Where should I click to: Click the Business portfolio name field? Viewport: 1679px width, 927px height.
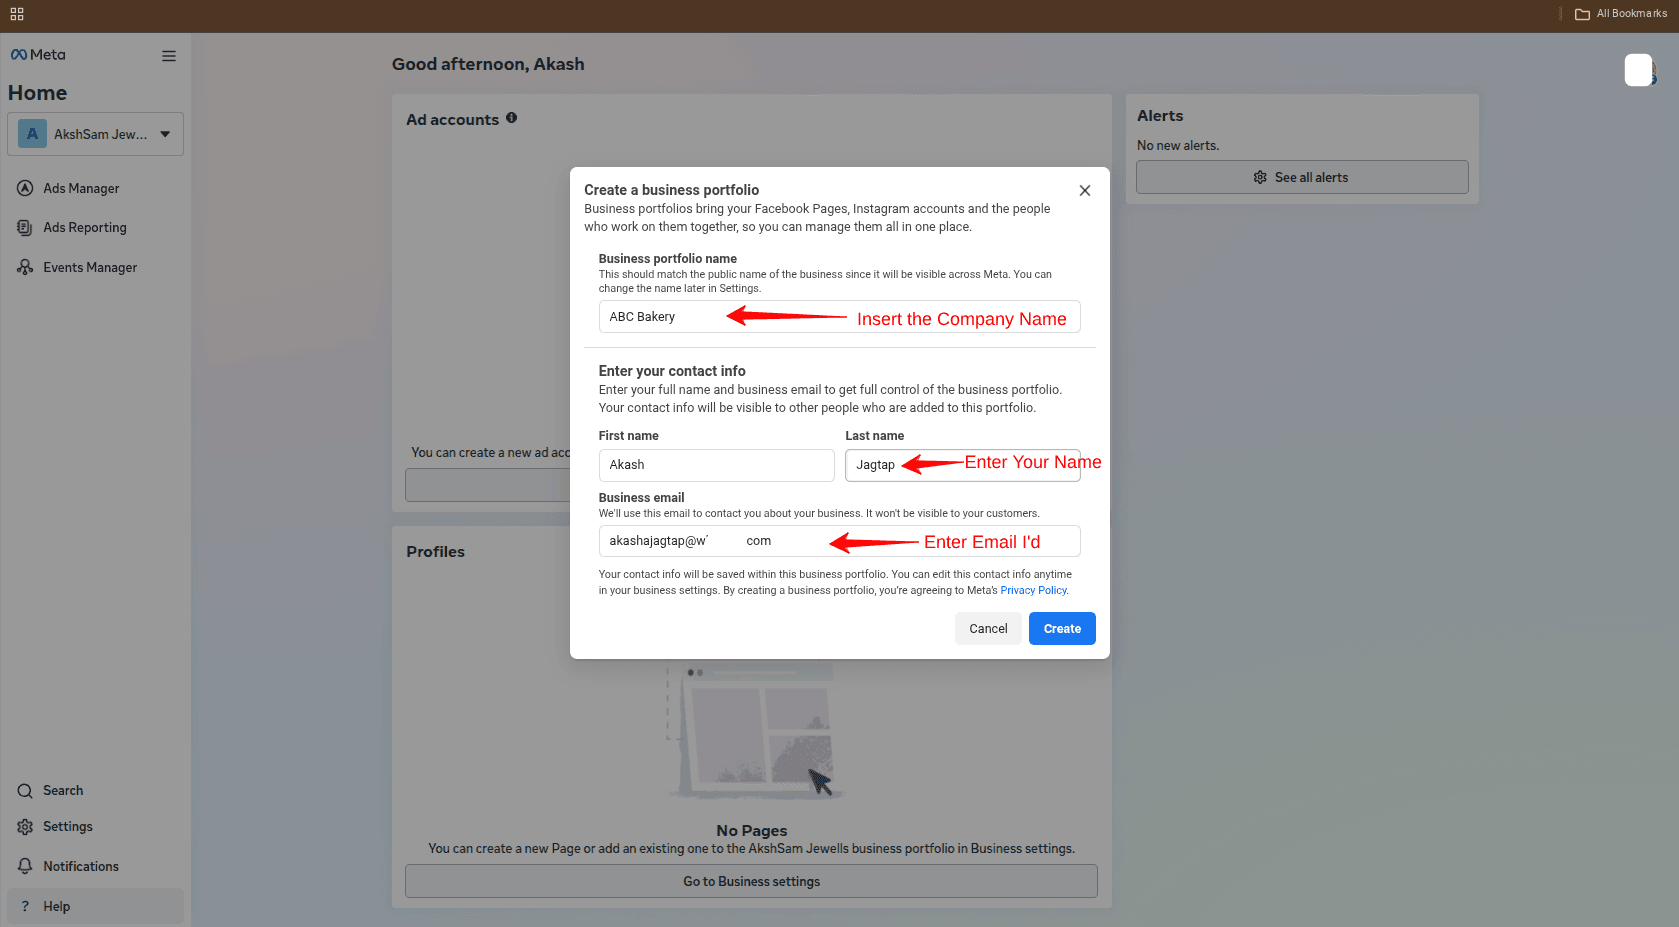point(839,317)
